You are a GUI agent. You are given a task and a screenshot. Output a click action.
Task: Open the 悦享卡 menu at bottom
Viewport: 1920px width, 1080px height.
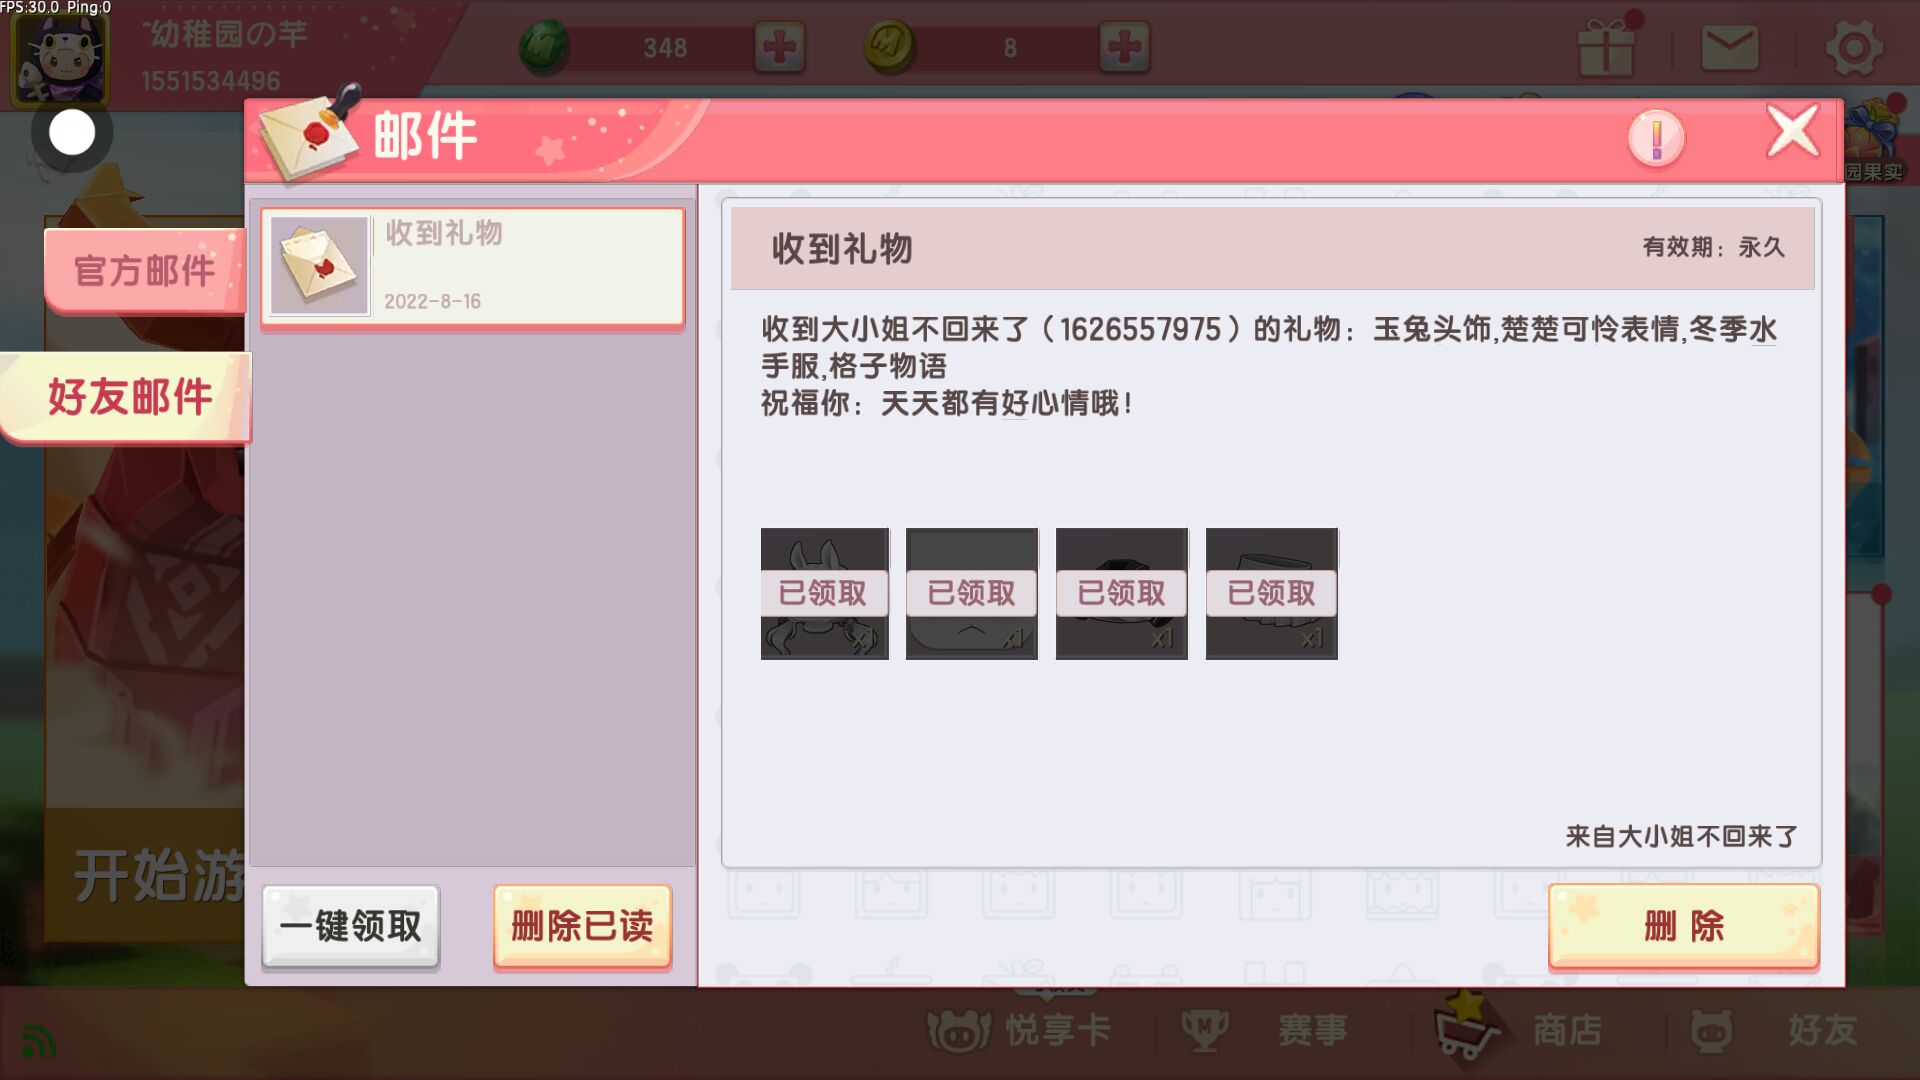pyautogui.click(x=1020, y=1030)
